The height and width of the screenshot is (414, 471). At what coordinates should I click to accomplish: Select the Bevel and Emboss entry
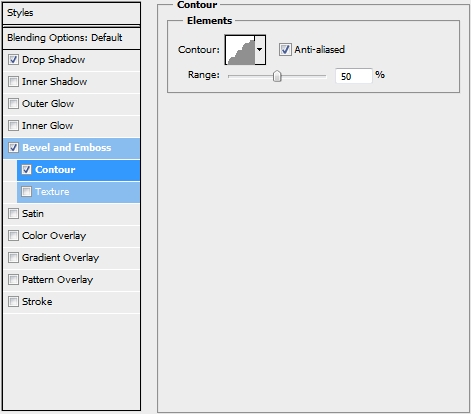point(71,148)
